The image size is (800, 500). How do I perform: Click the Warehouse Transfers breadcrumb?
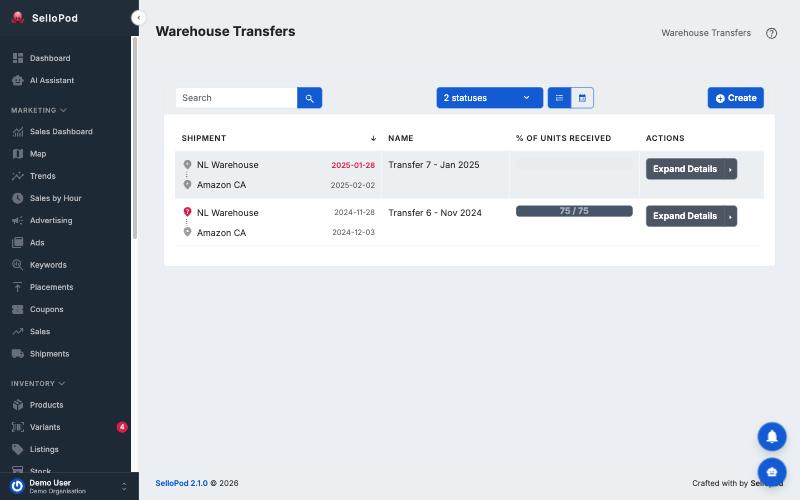point(706,33)
